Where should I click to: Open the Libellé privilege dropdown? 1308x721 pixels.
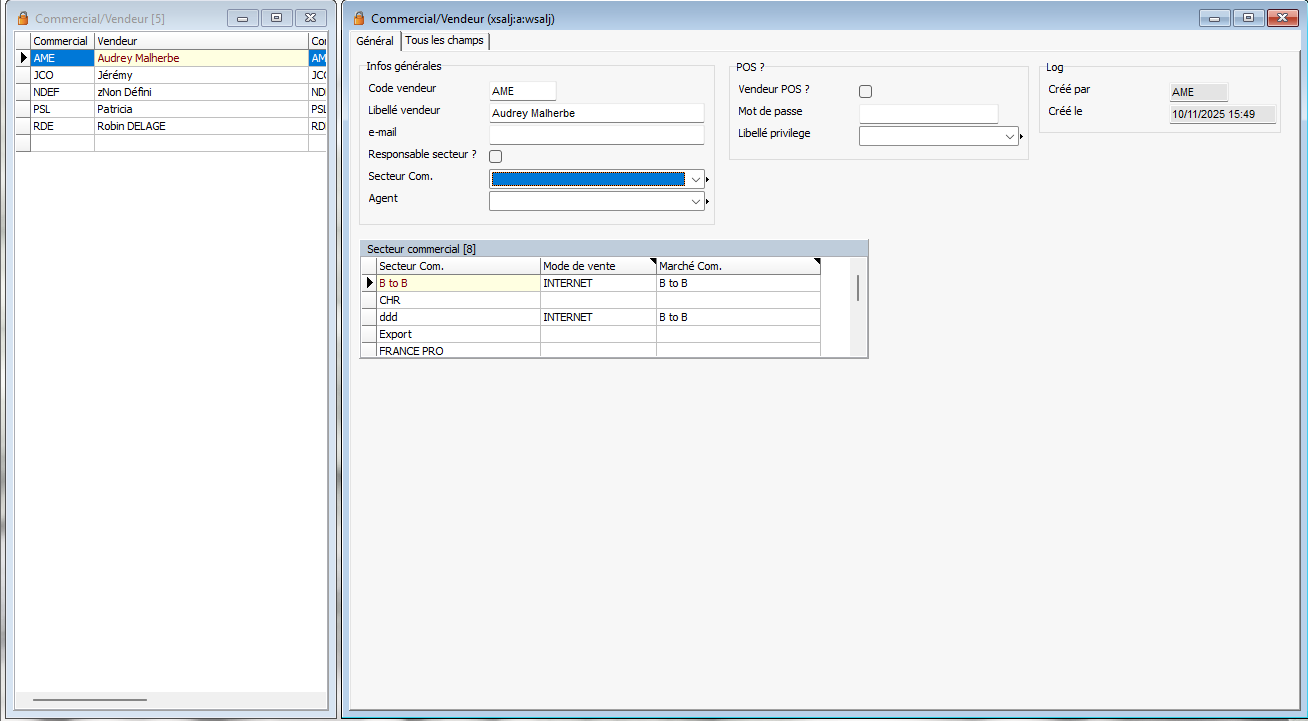pos(1010,137)
